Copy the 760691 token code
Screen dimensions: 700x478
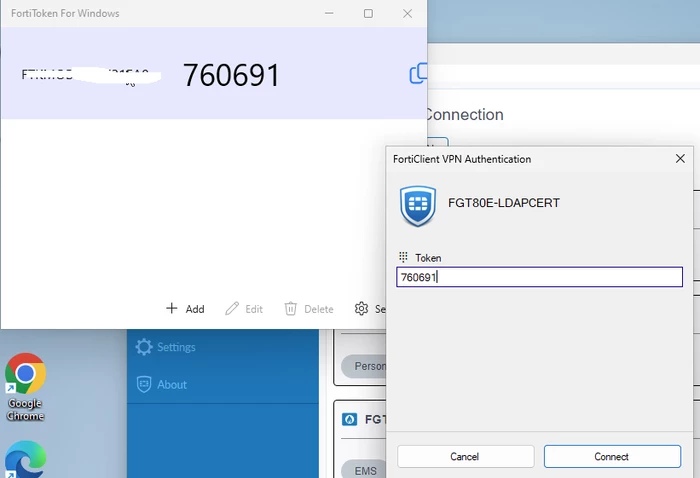click(418, 74)
